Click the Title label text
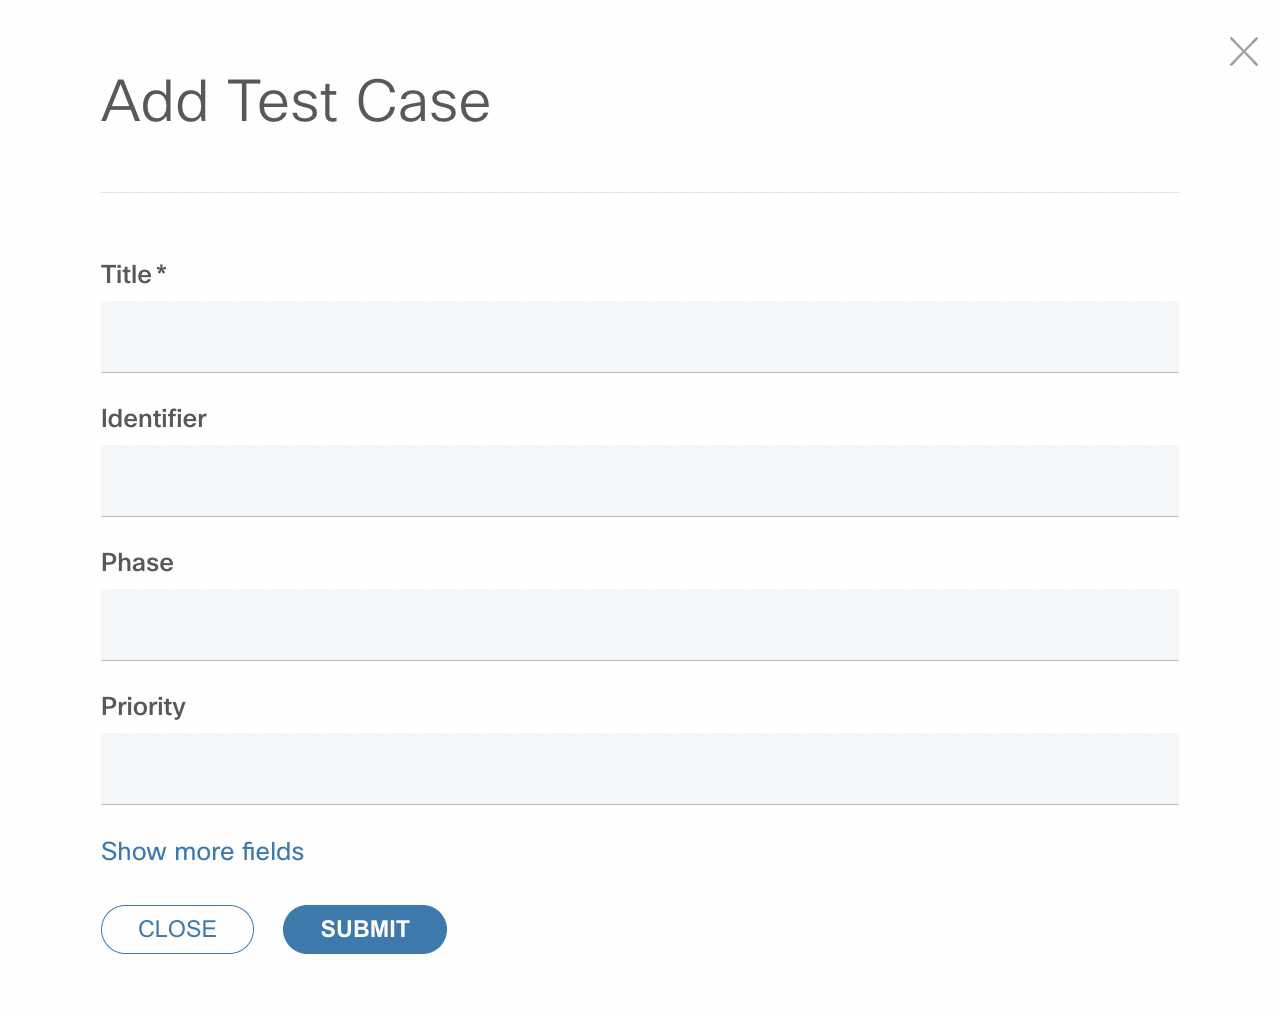1280x1016 pixels. point(126,275)
